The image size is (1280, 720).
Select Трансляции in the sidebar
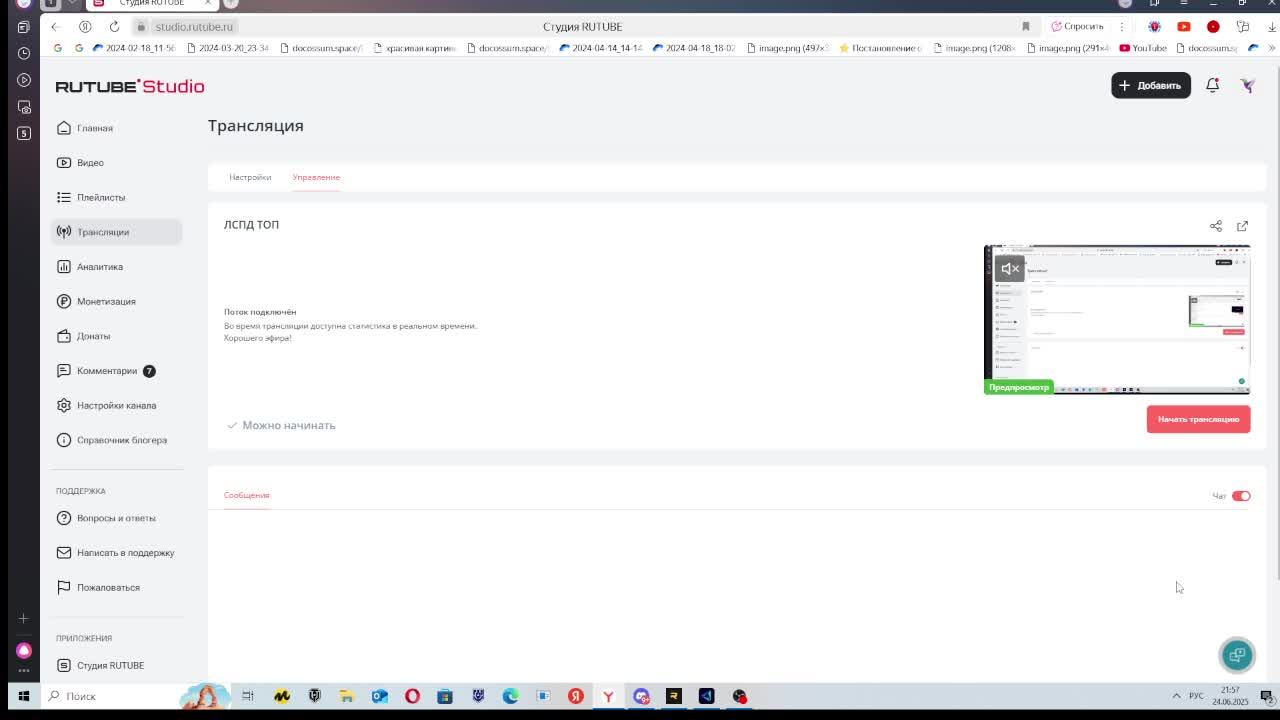tap(116, 232)
